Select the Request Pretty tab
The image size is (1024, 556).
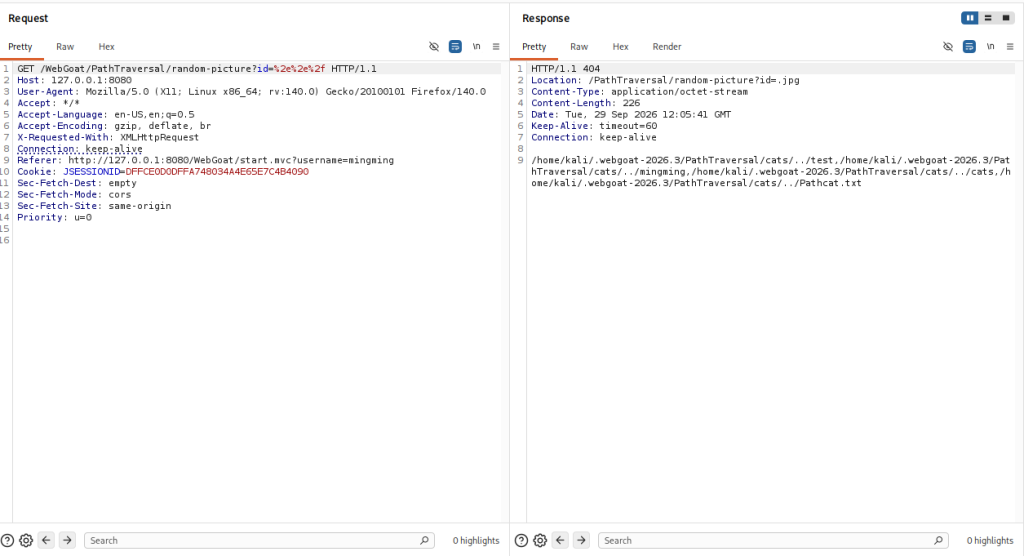coord(20,46)
